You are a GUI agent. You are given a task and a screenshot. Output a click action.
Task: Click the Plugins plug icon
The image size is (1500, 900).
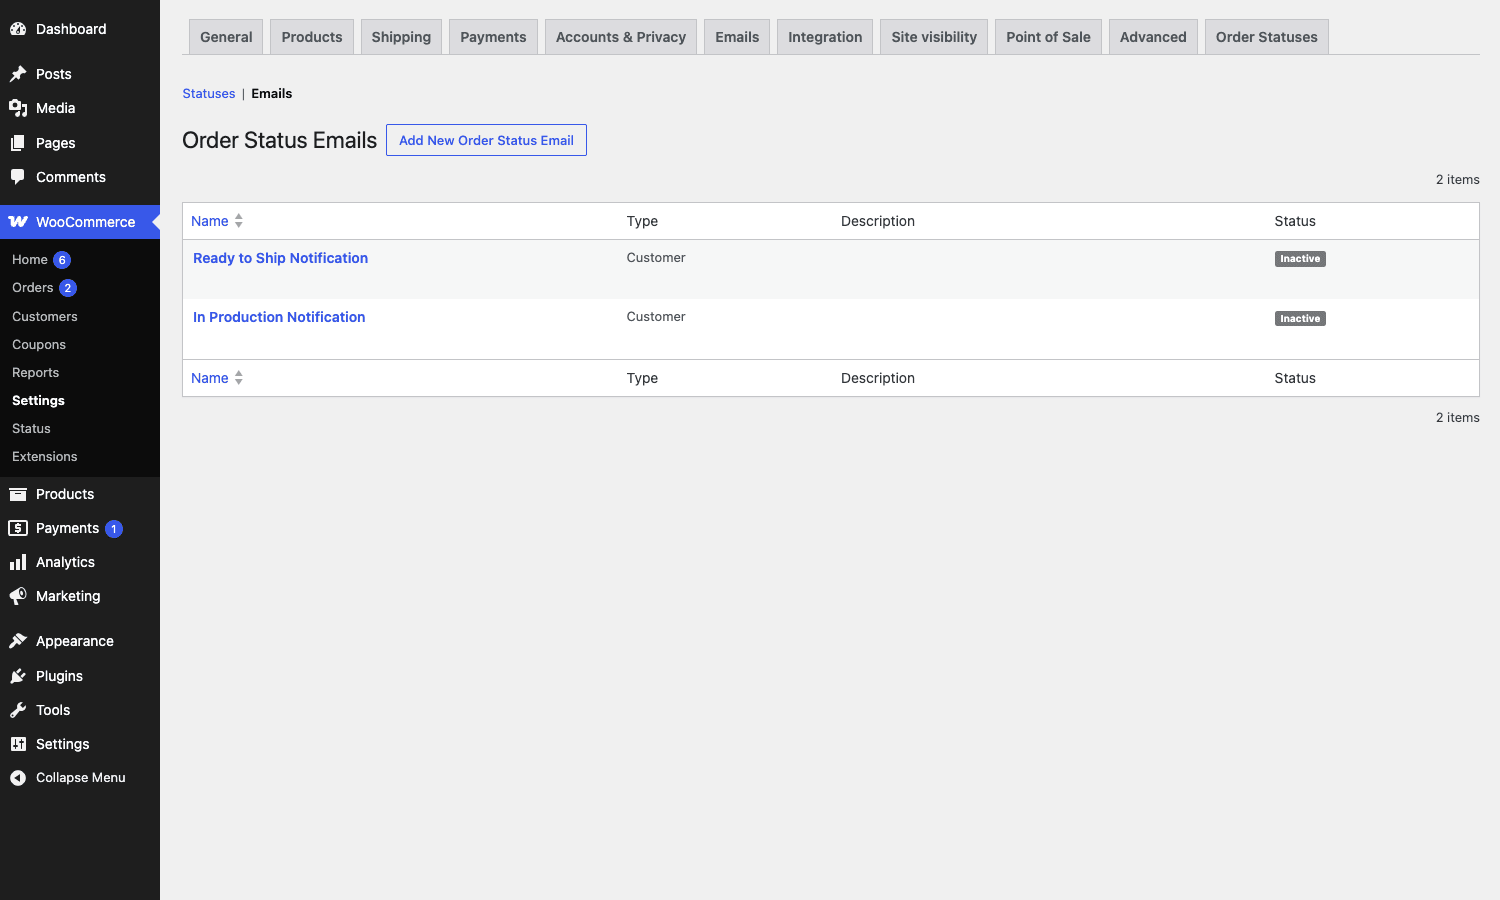(x=18, y=676)
